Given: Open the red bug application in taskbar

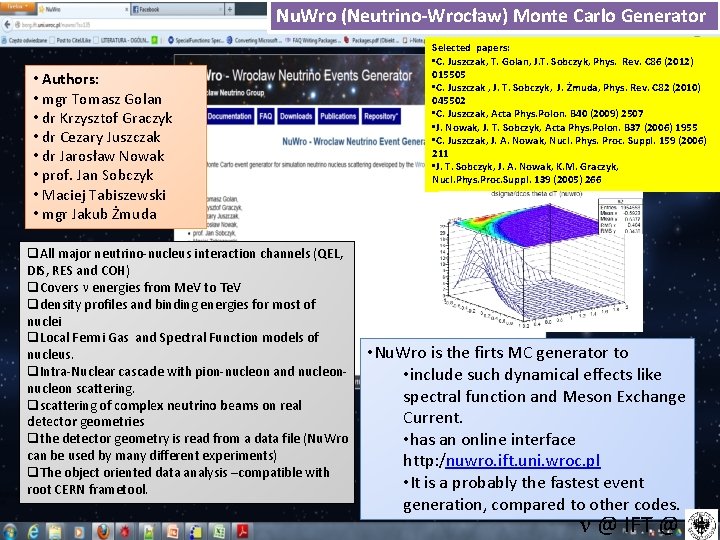Looking at the screenshot, I should point(125,531).
